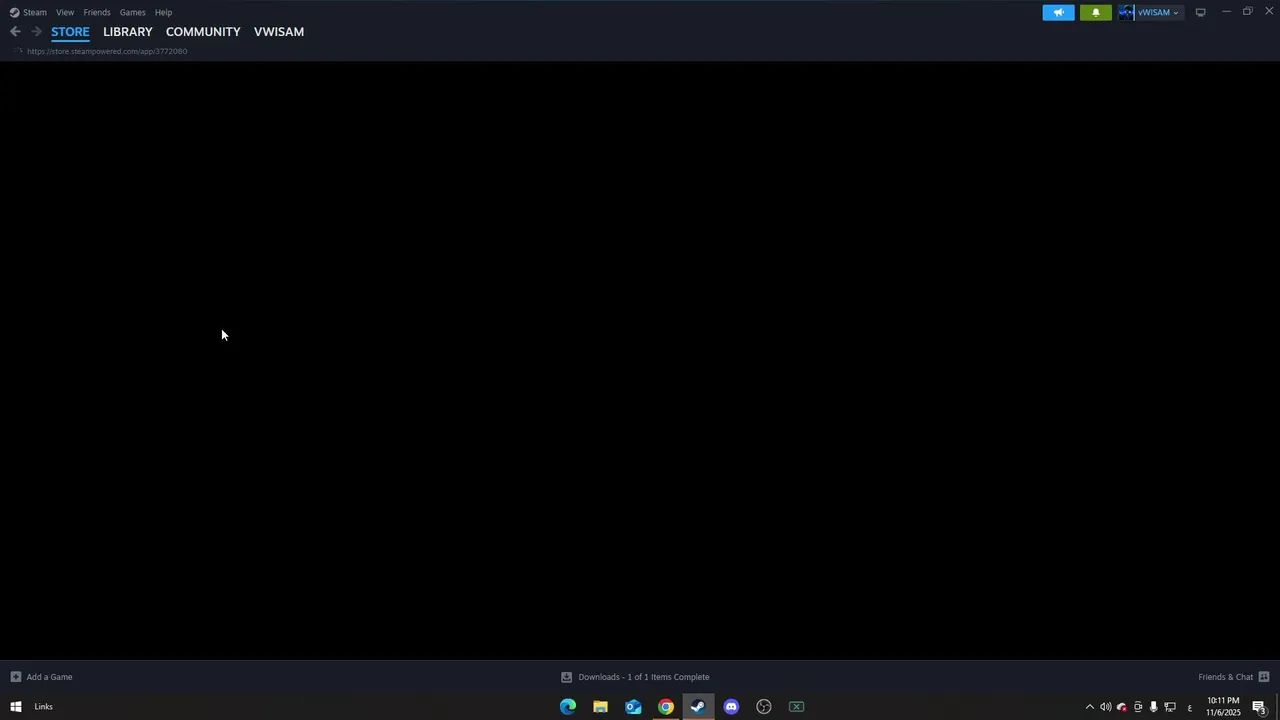Go forward with the forward arrow

tap(36, 32)
